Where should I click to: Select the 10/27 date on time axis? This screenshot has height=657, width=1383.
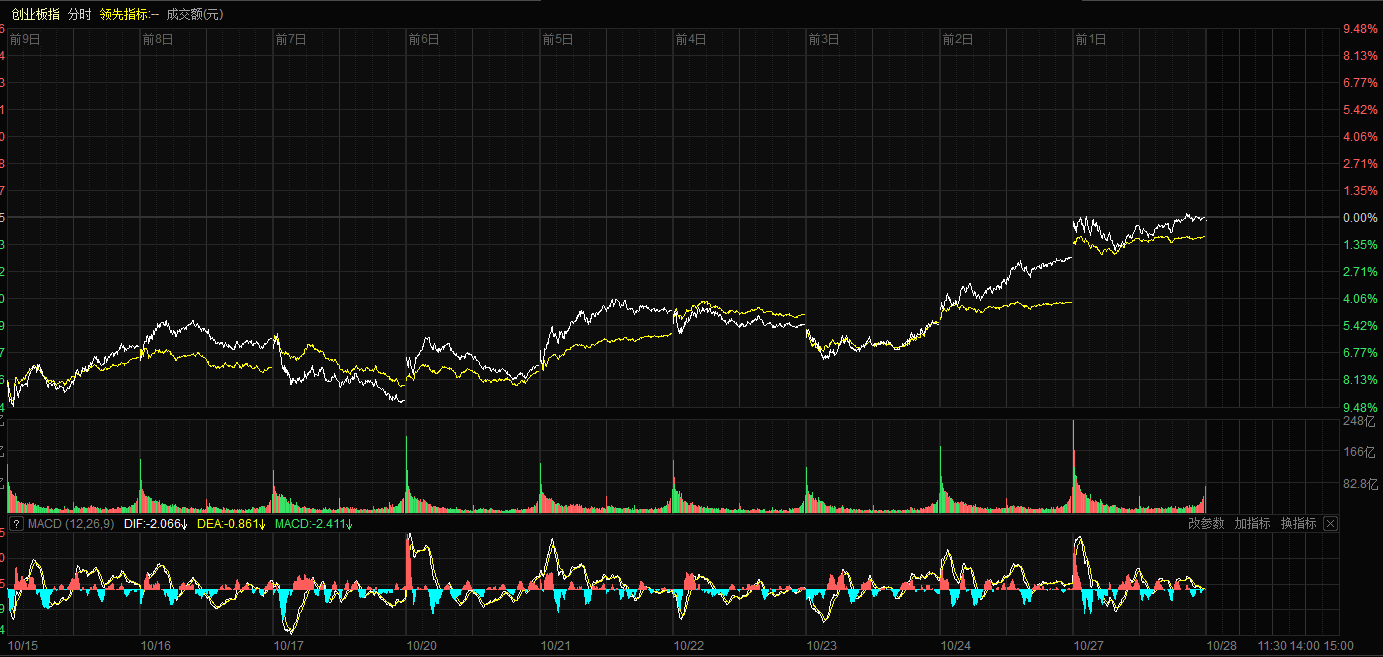(x=1089, y=646)
